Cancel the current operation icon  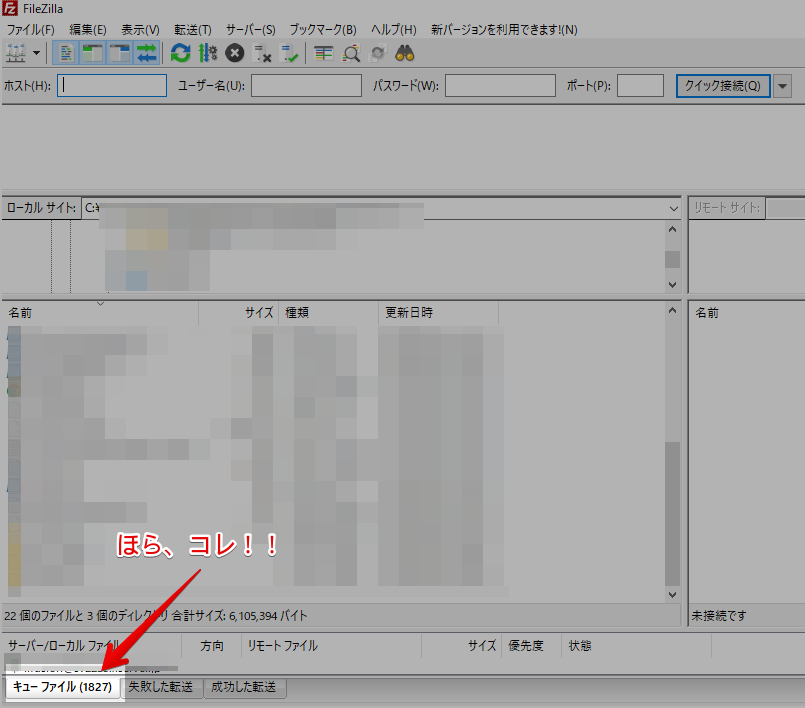click(x=235, y=53)
